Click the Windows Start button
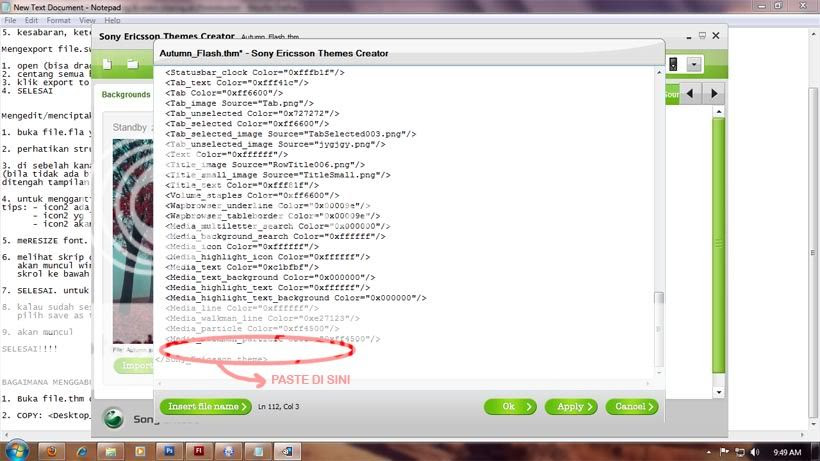This screenshot has height=461, width=820. pos(16,450)
